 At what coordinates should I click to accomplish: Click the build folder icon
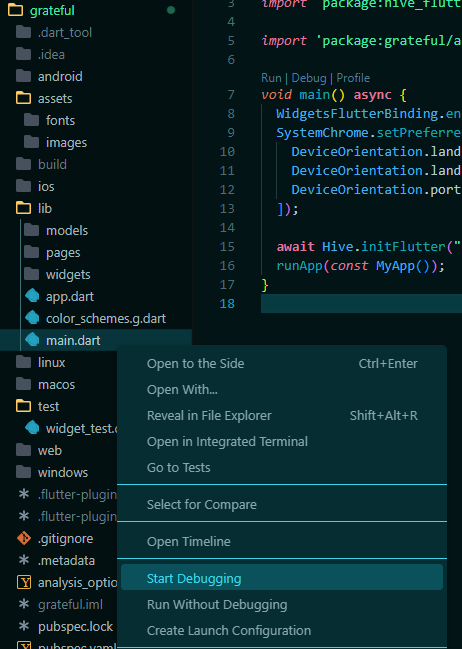(x=23, y=164)
